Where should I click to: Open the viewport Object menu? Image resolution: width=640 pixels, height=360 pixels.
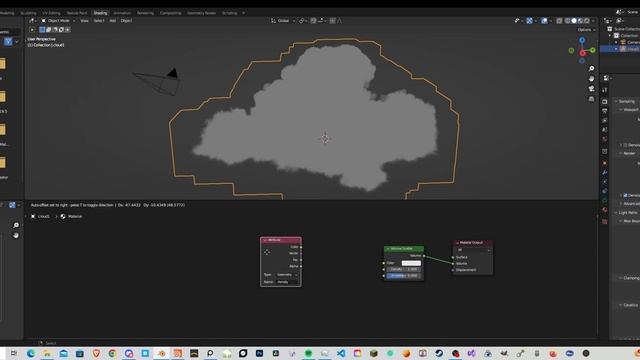coord(126,20)
